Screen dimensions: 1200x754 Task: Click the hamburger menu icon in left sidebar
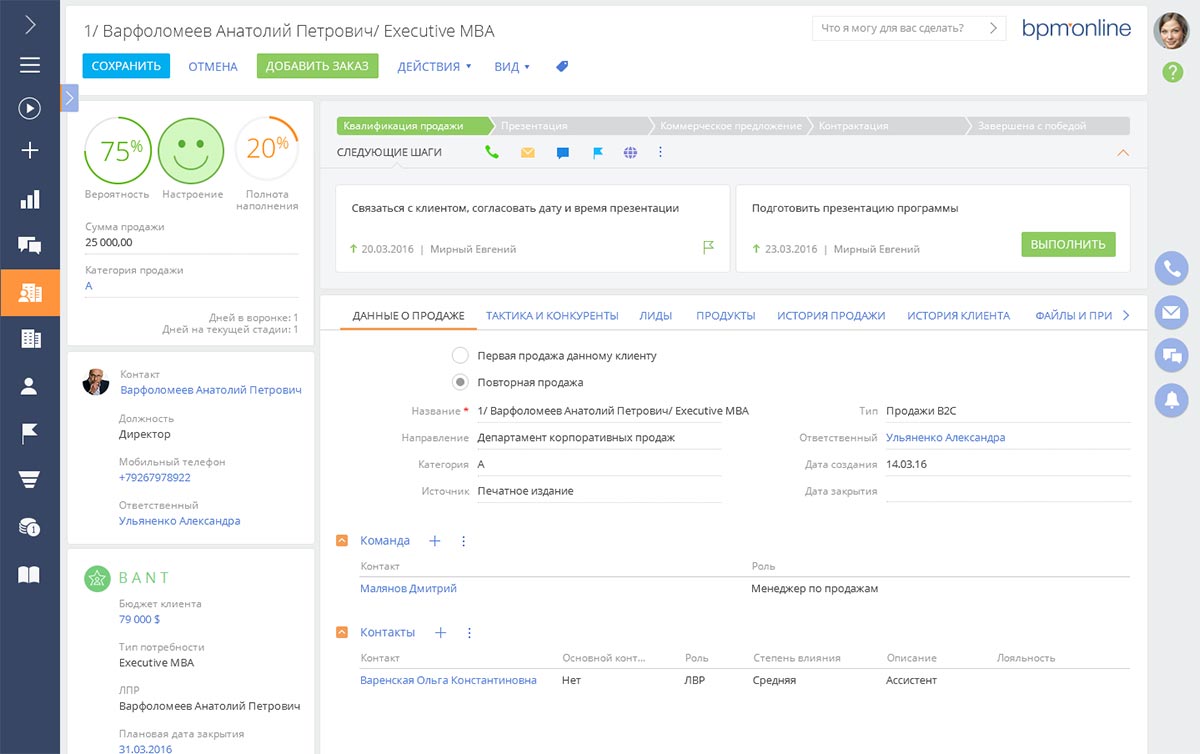[30, 65]
